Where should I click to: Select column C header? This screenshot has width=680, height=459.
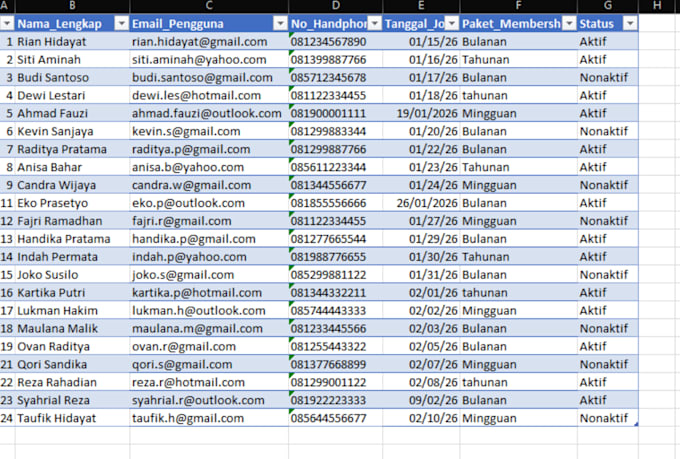(x=209, y=6)
